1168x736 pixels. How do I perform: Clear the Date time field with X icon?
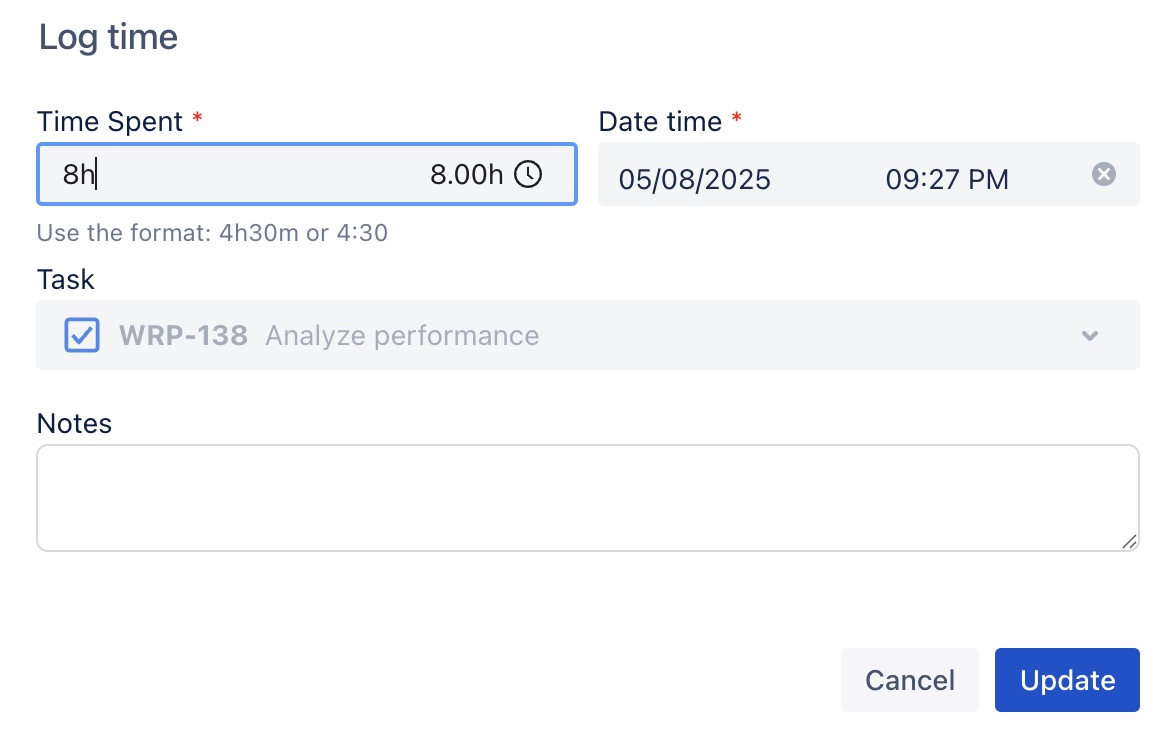click(x=1103, y=175)
